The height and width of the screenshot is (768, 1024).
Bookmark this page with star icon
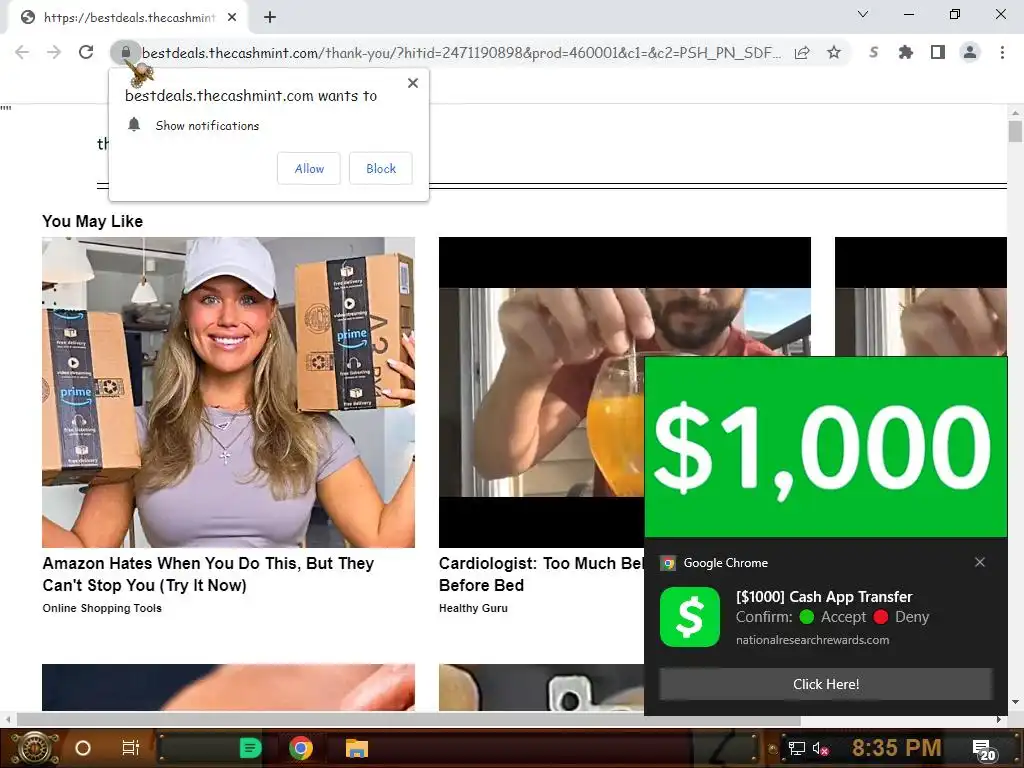(x=834, y=52)
